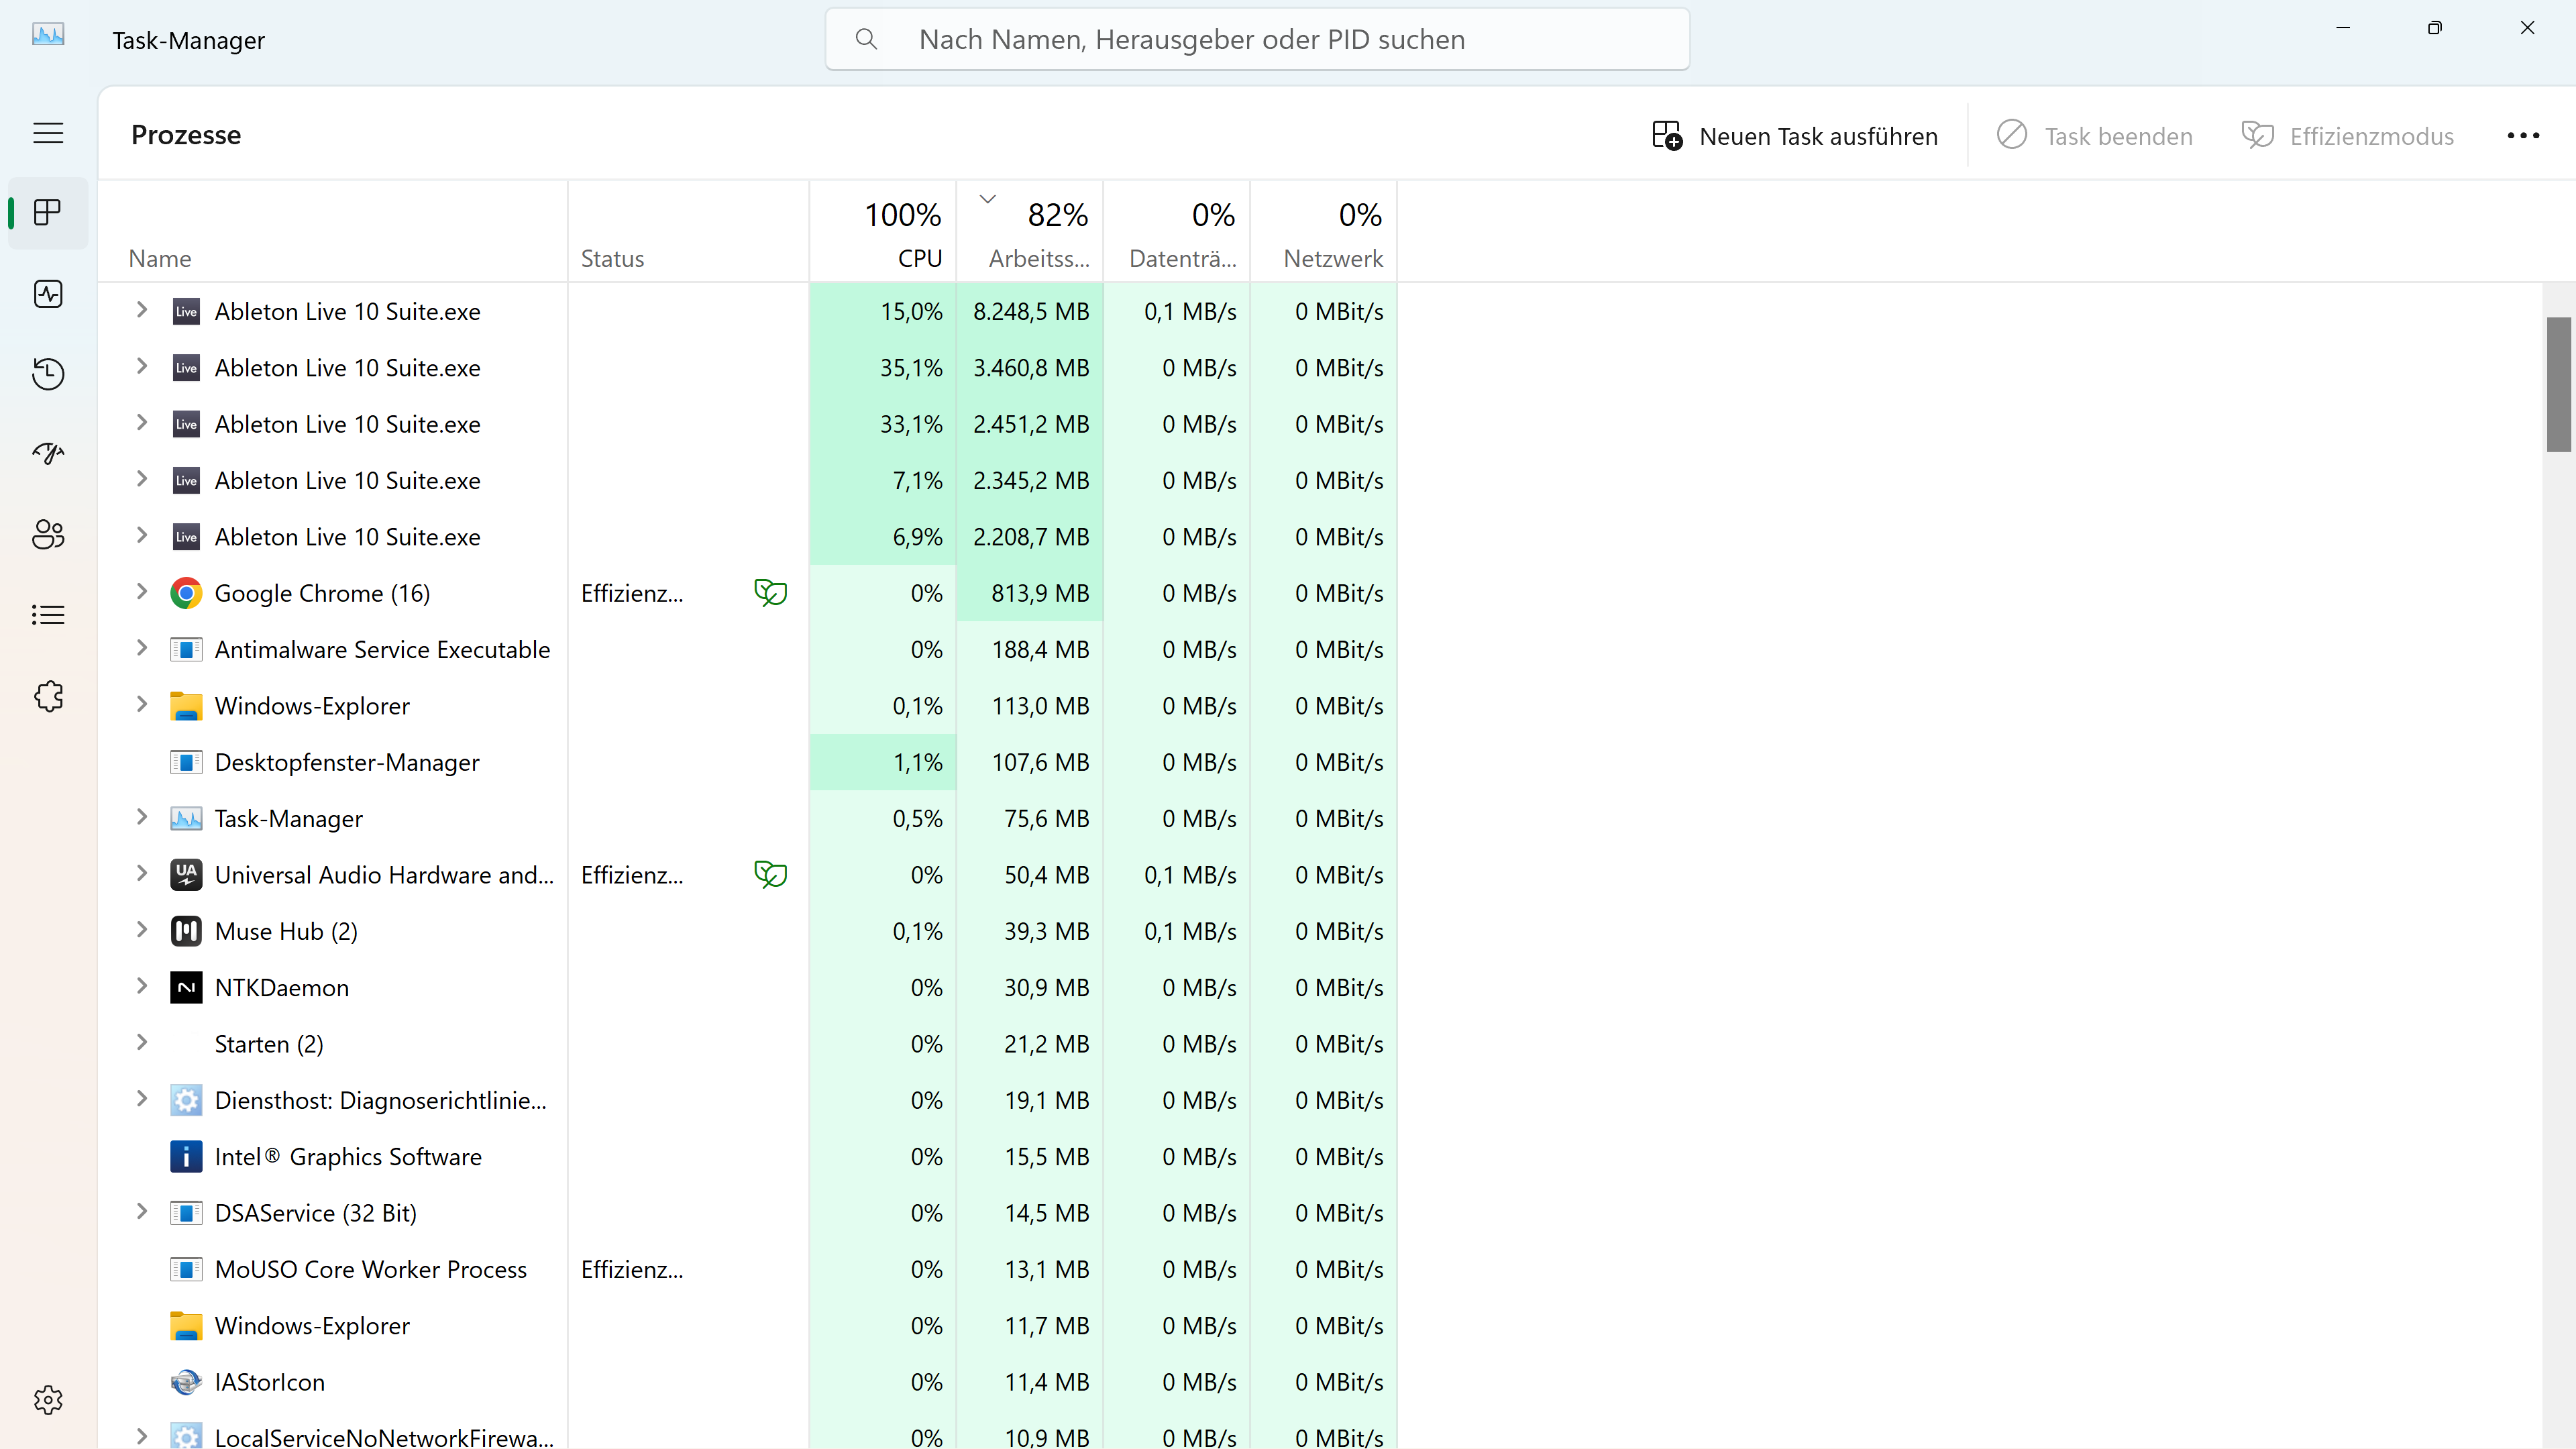
Task: Expand the Ableton Live row using 35,1% CPU
Action: 142,367
